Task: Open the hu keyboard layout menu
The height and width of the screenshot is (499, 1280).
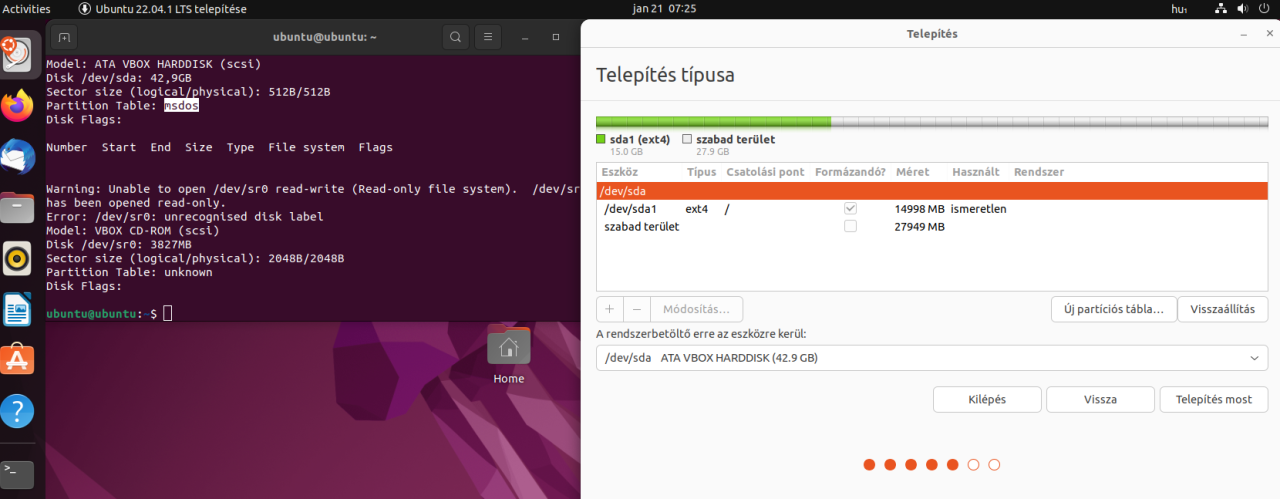Action: 1181,8
